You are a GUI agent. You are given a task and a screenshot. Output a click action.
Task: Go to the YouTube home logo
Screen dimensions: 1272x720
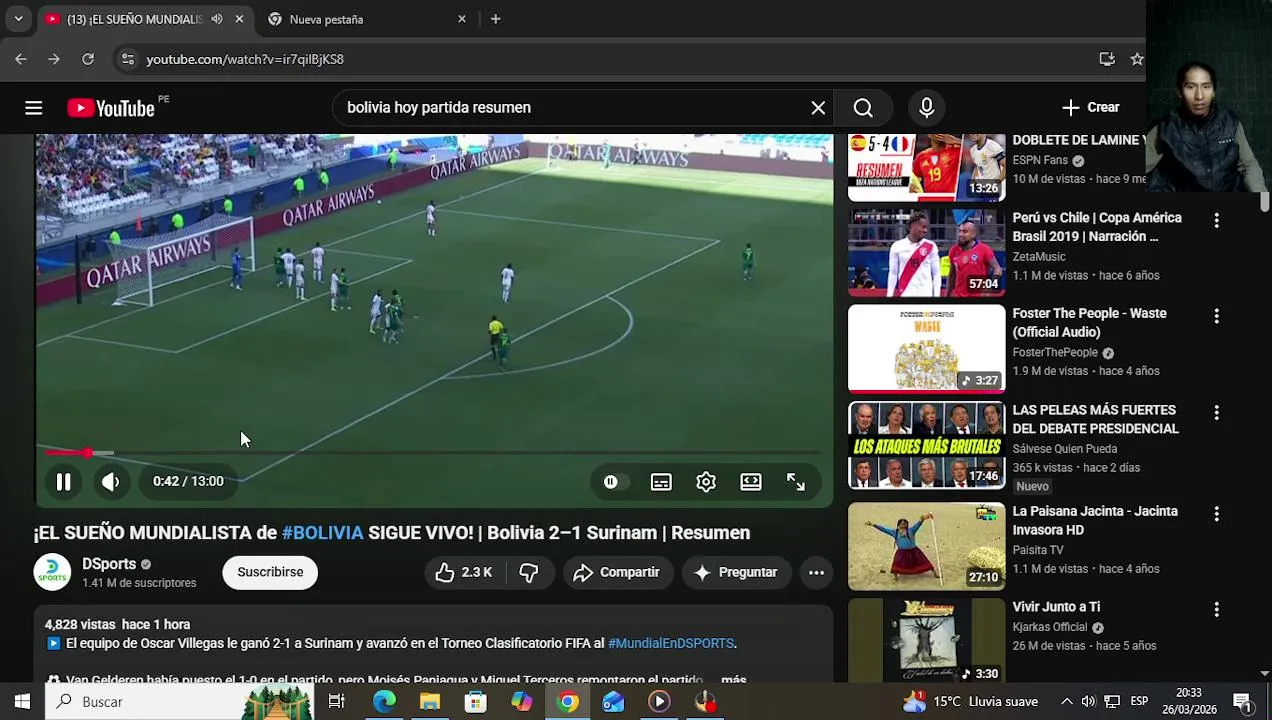(x=111, y=108)
